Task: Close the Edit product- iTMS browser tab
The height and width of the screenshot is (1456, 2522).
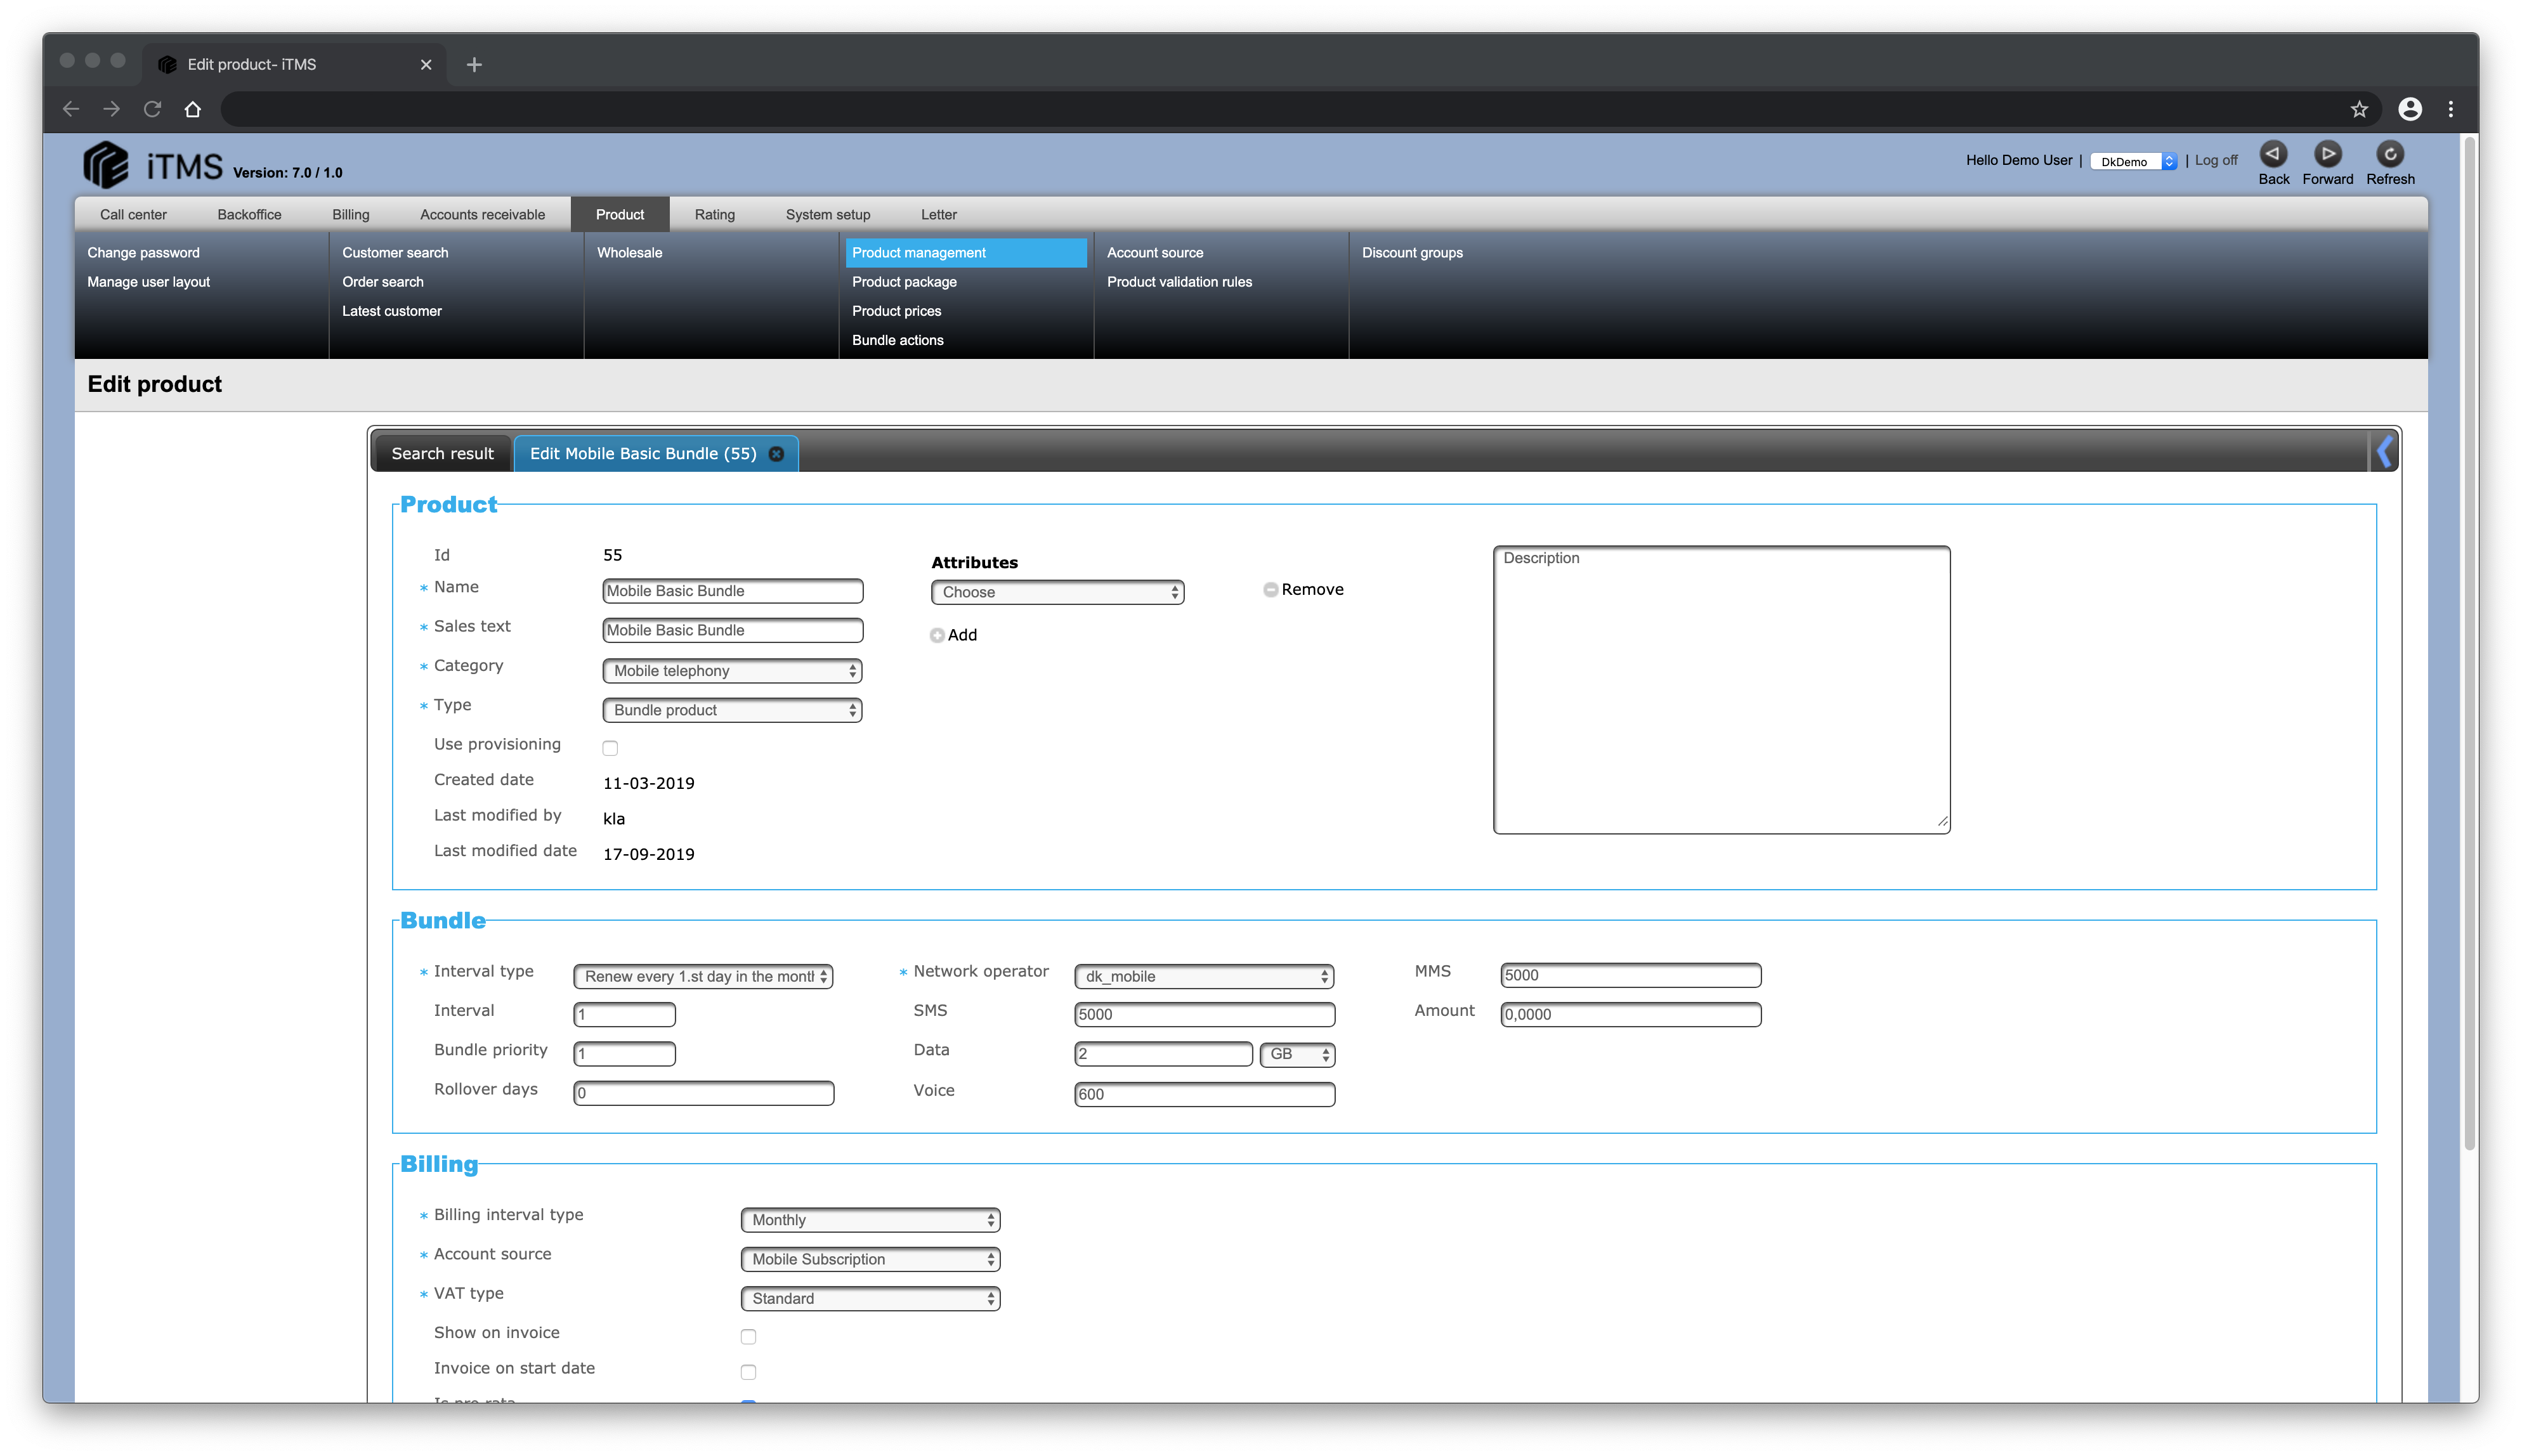Action: 426,65
